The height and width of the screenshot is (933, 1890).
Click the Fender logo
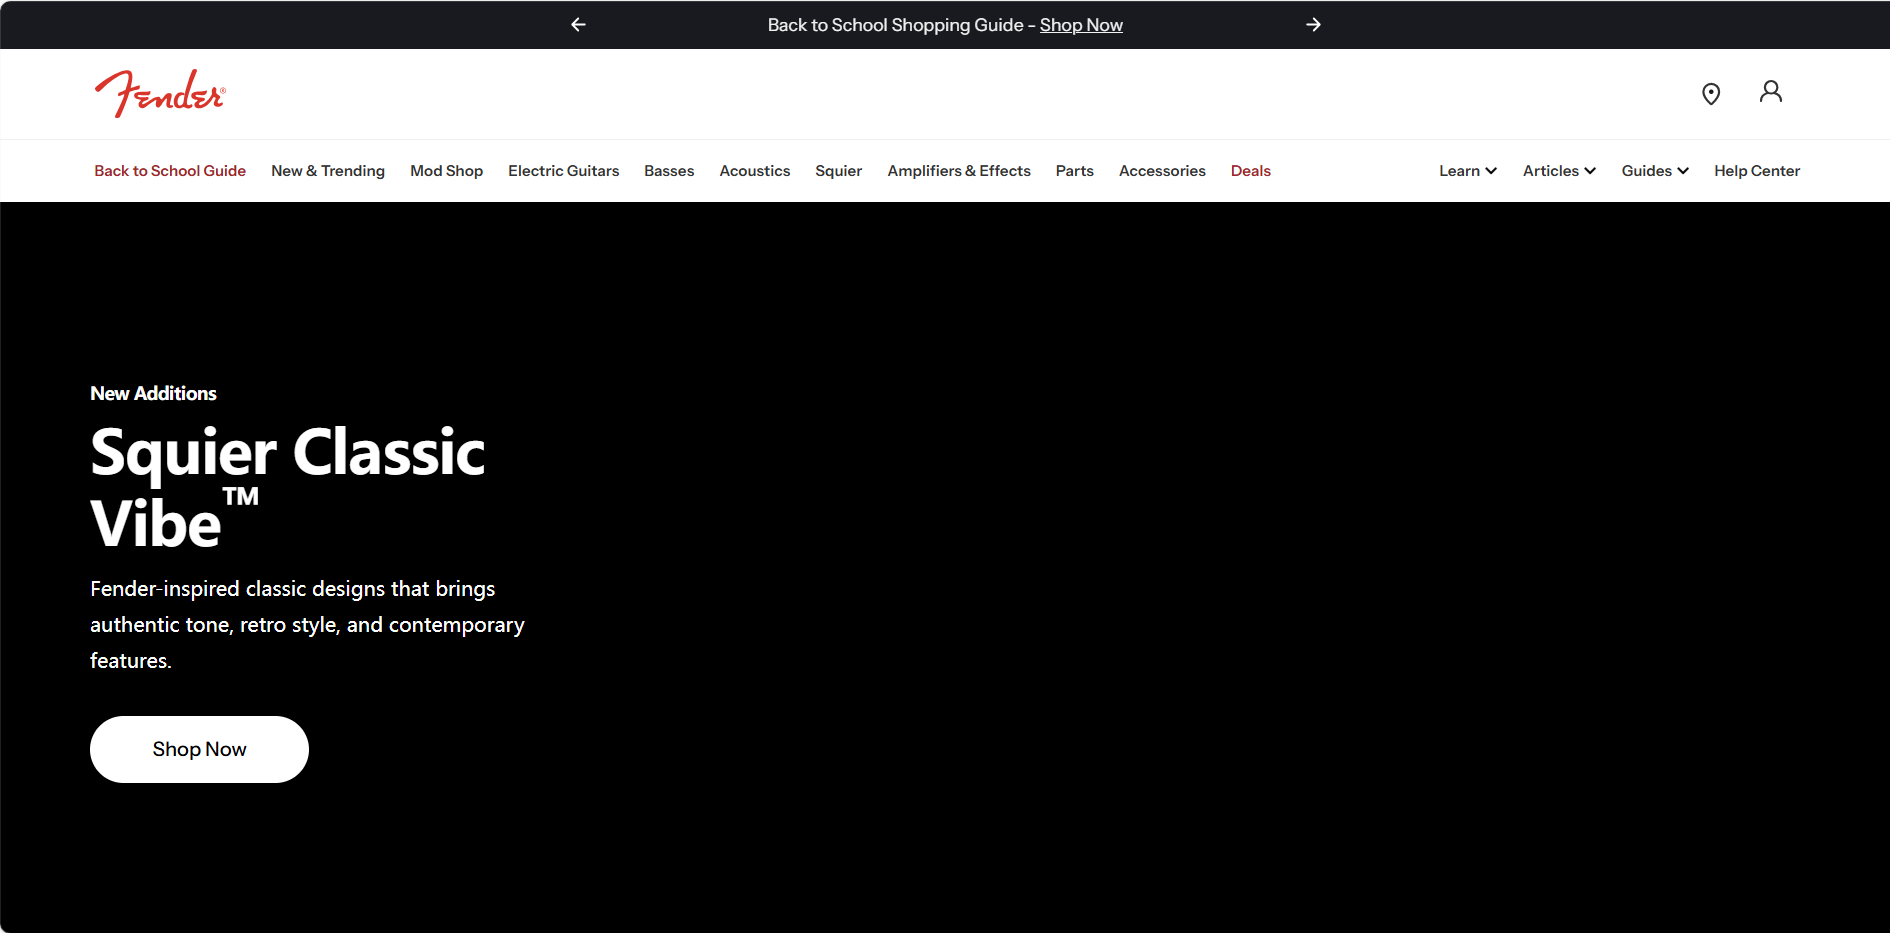click(x=160, y=94)
